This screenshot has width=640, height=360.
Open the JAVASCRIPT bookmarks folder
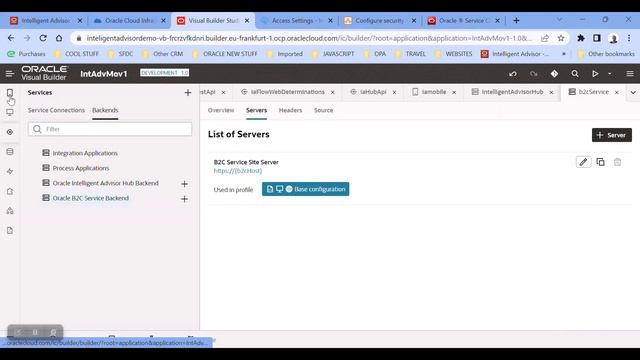point(333,54)
